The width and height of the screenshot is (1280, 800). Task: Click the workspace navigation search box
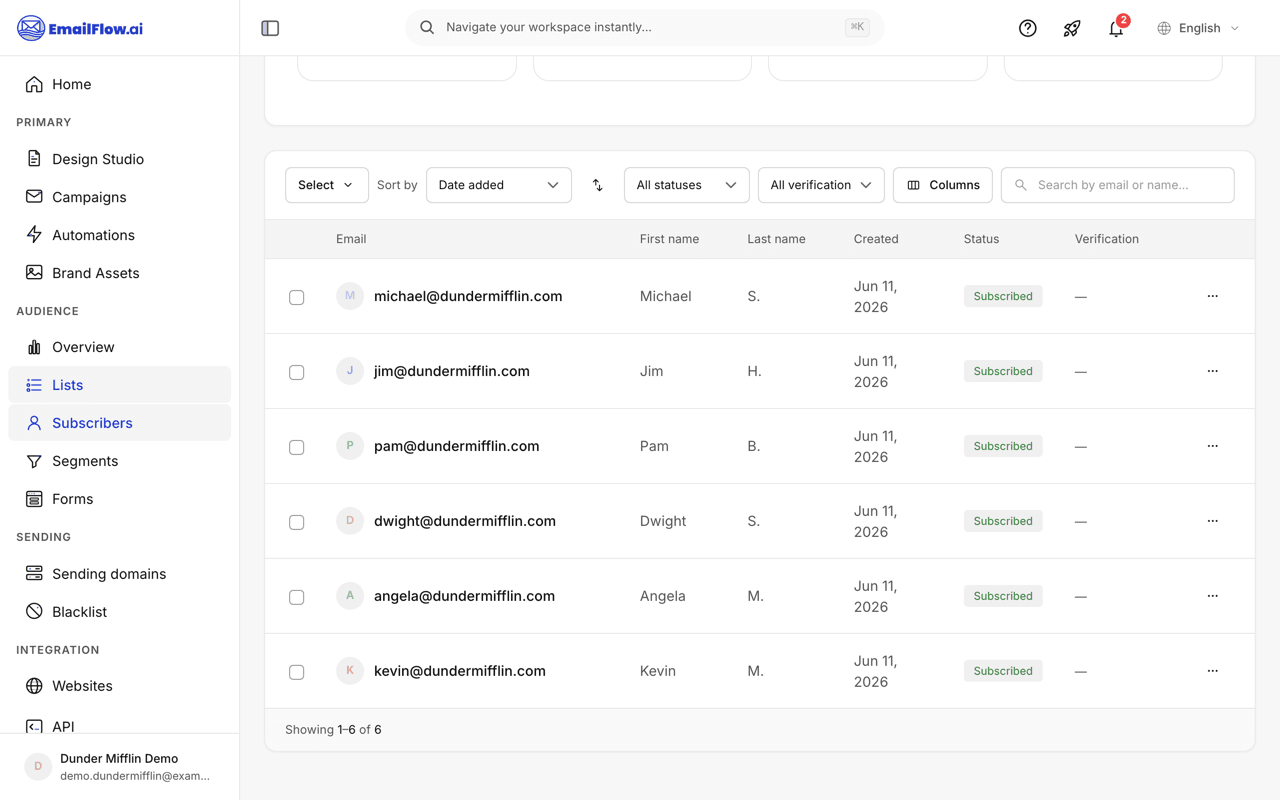click(x=645, y=28)
